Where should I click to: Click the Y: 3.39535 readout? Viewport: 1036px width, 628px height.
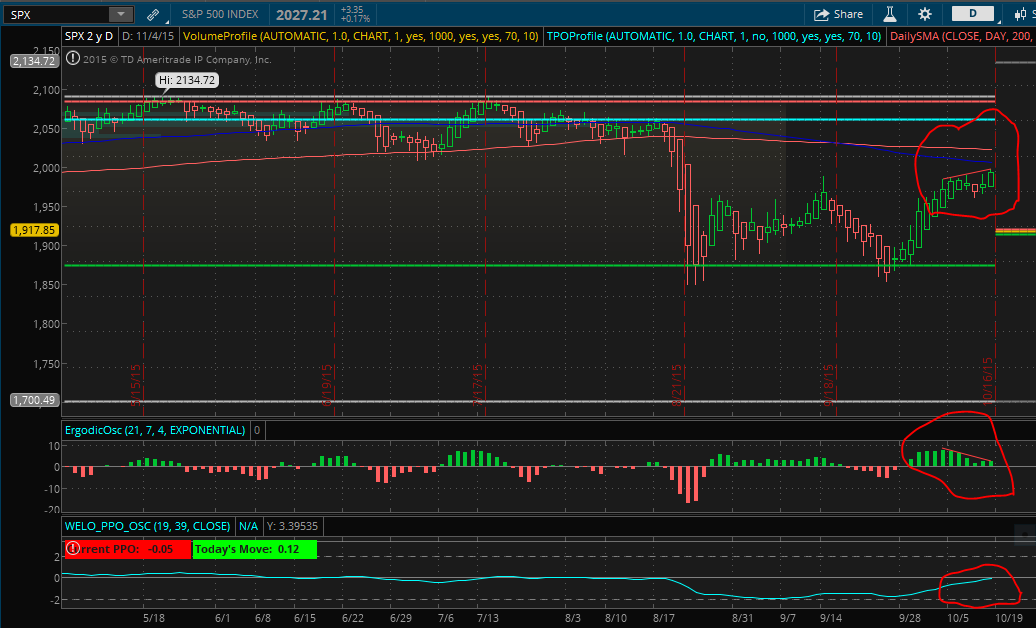tap(292, 526)
